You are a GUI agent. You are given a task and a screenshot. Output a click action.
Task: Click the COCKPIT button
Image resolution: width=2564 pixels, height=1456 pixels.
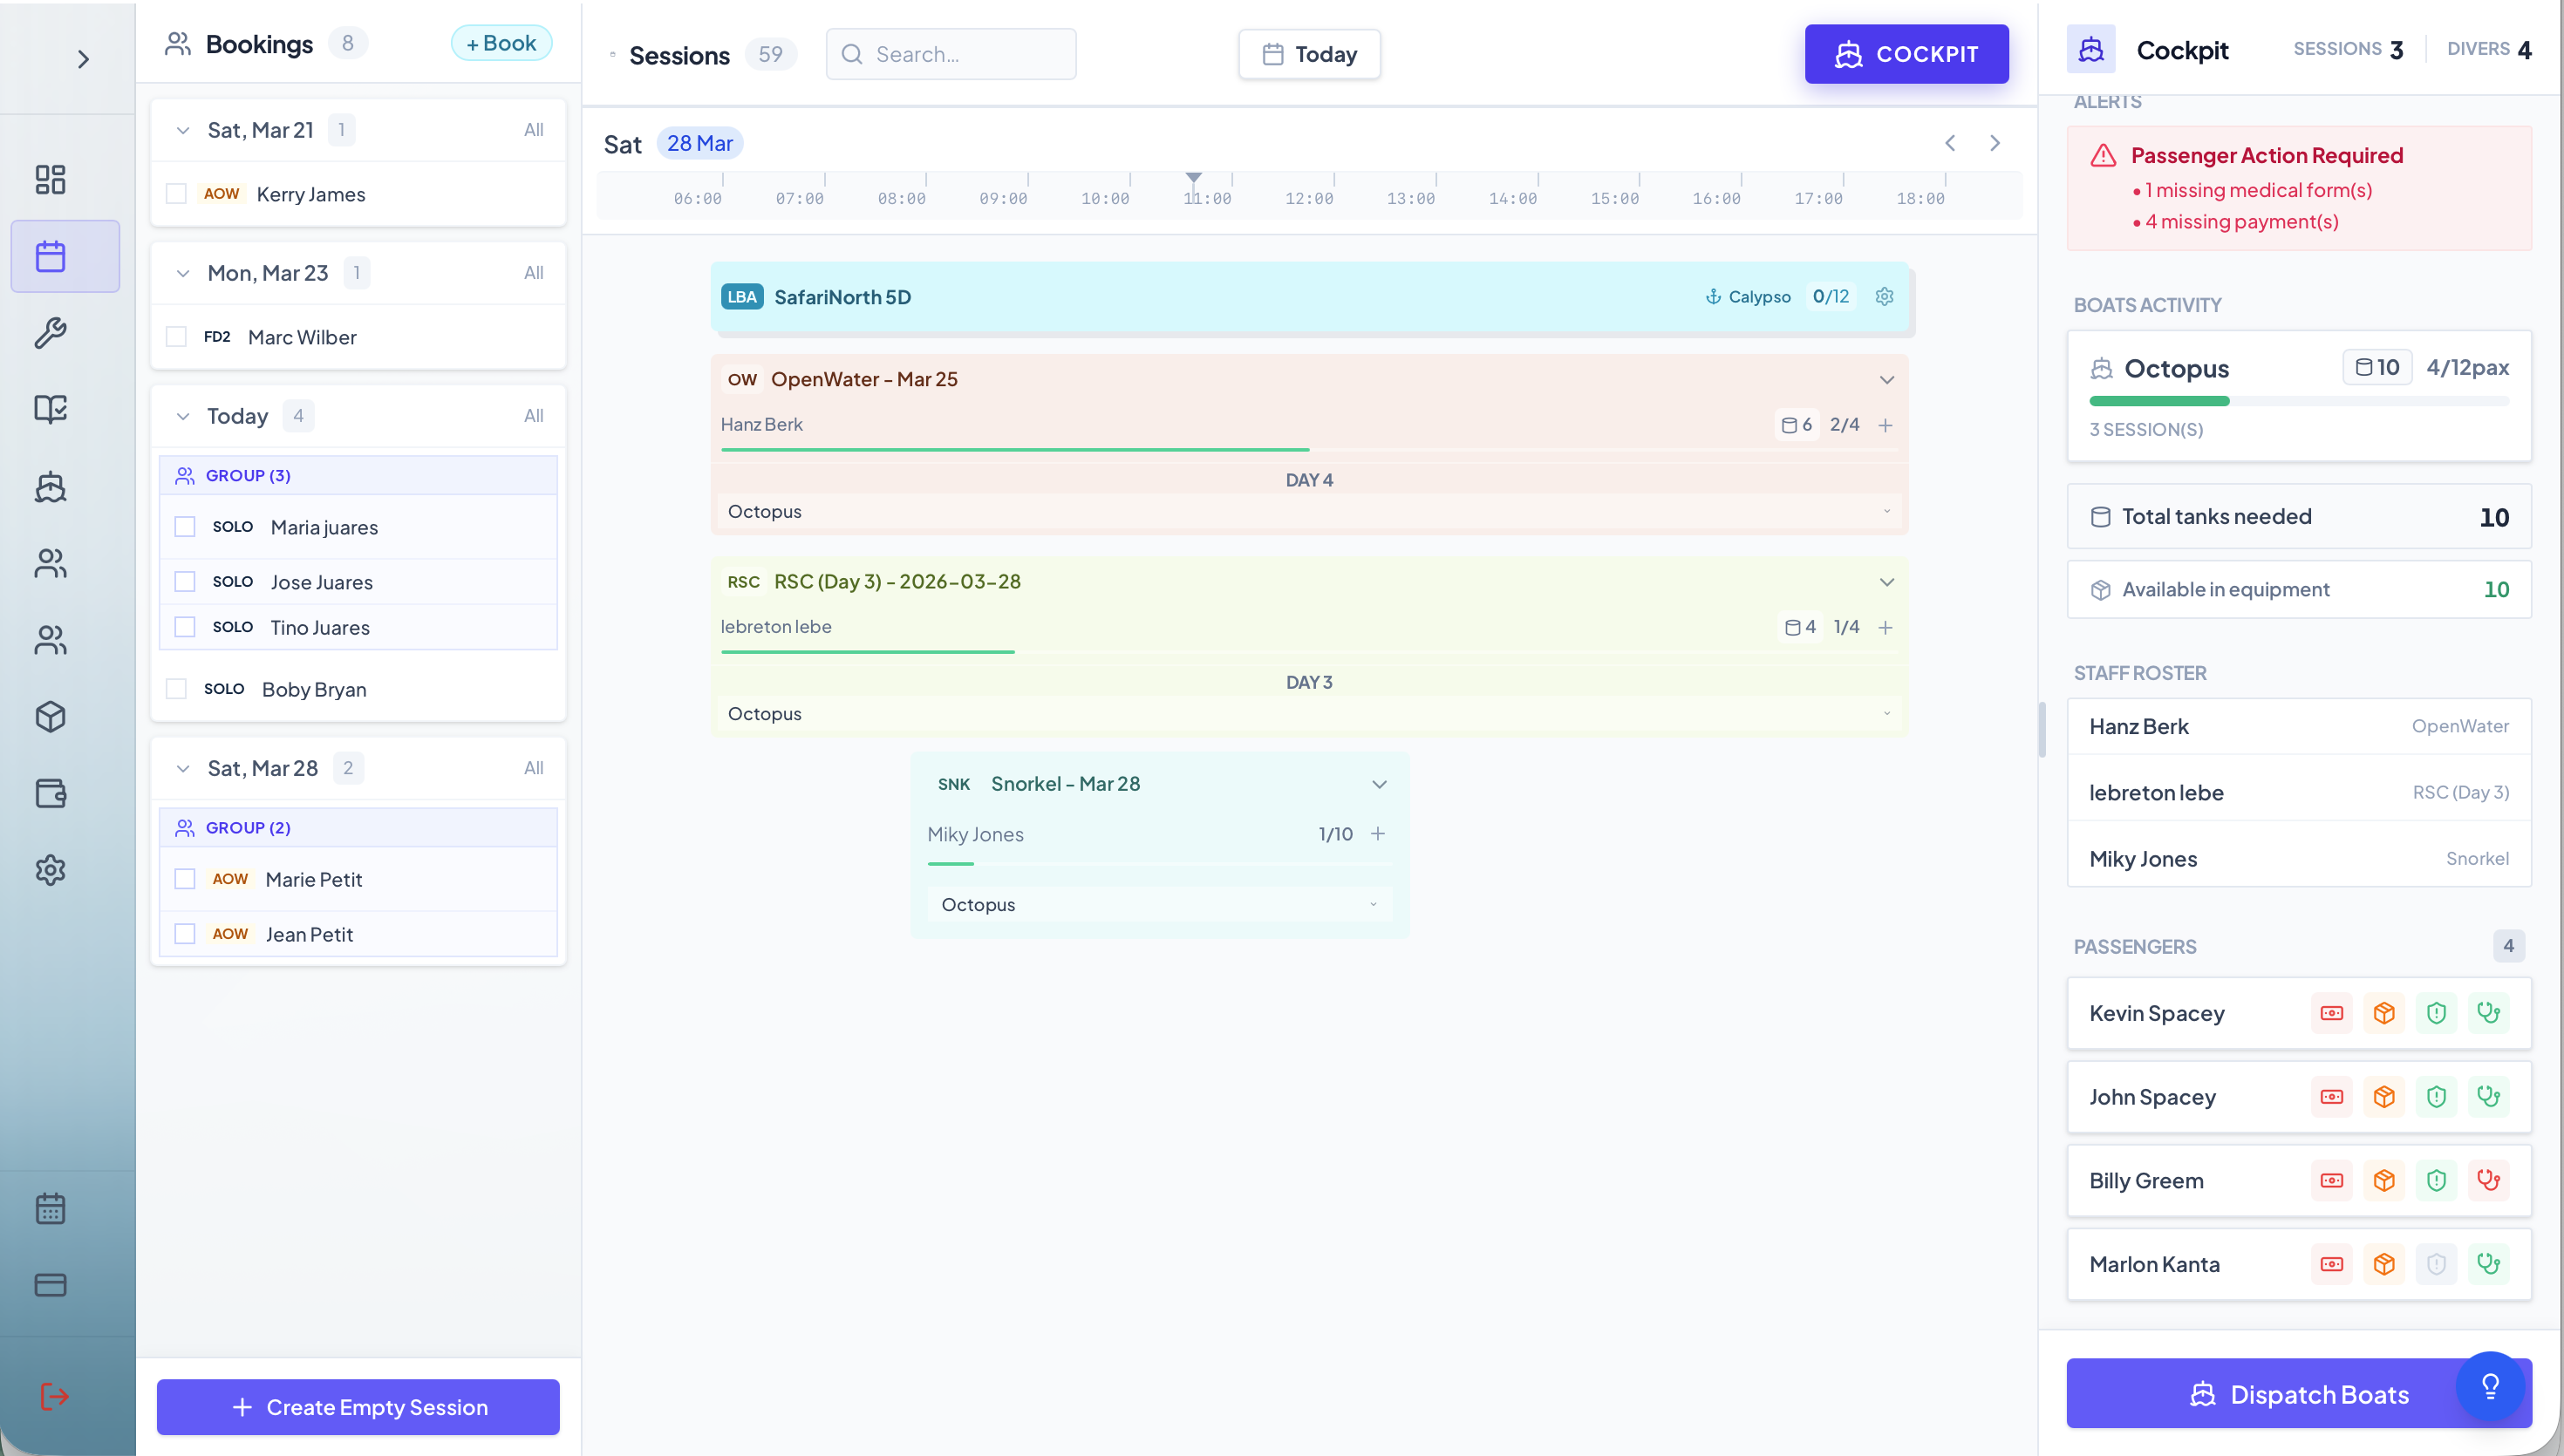pyautogui.click(x=1906, y=54)
